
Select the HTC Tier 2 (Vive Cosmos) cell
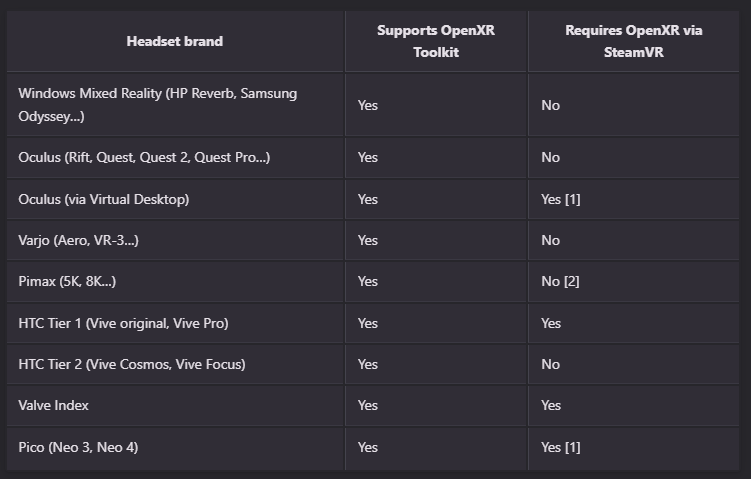pos(131,364)
